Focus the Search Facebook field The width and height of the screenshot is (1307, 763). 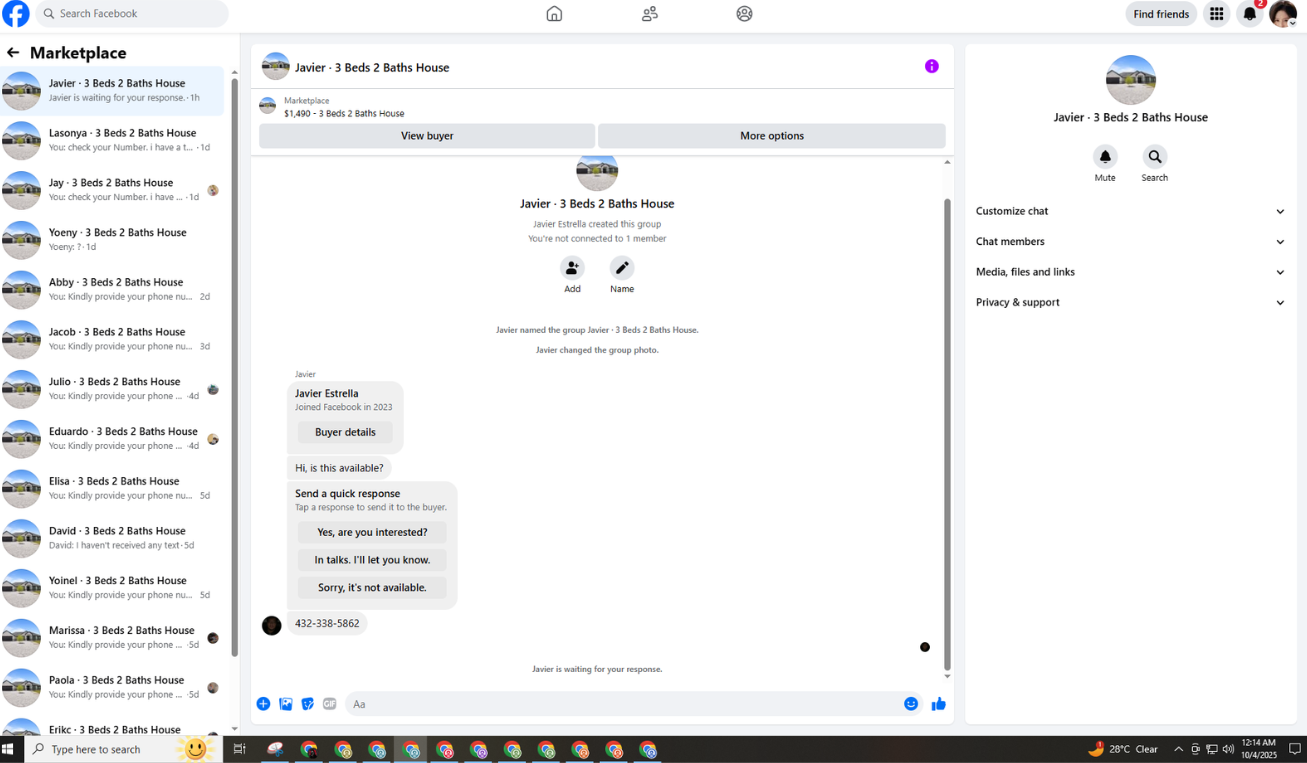[x=132, y=14]
